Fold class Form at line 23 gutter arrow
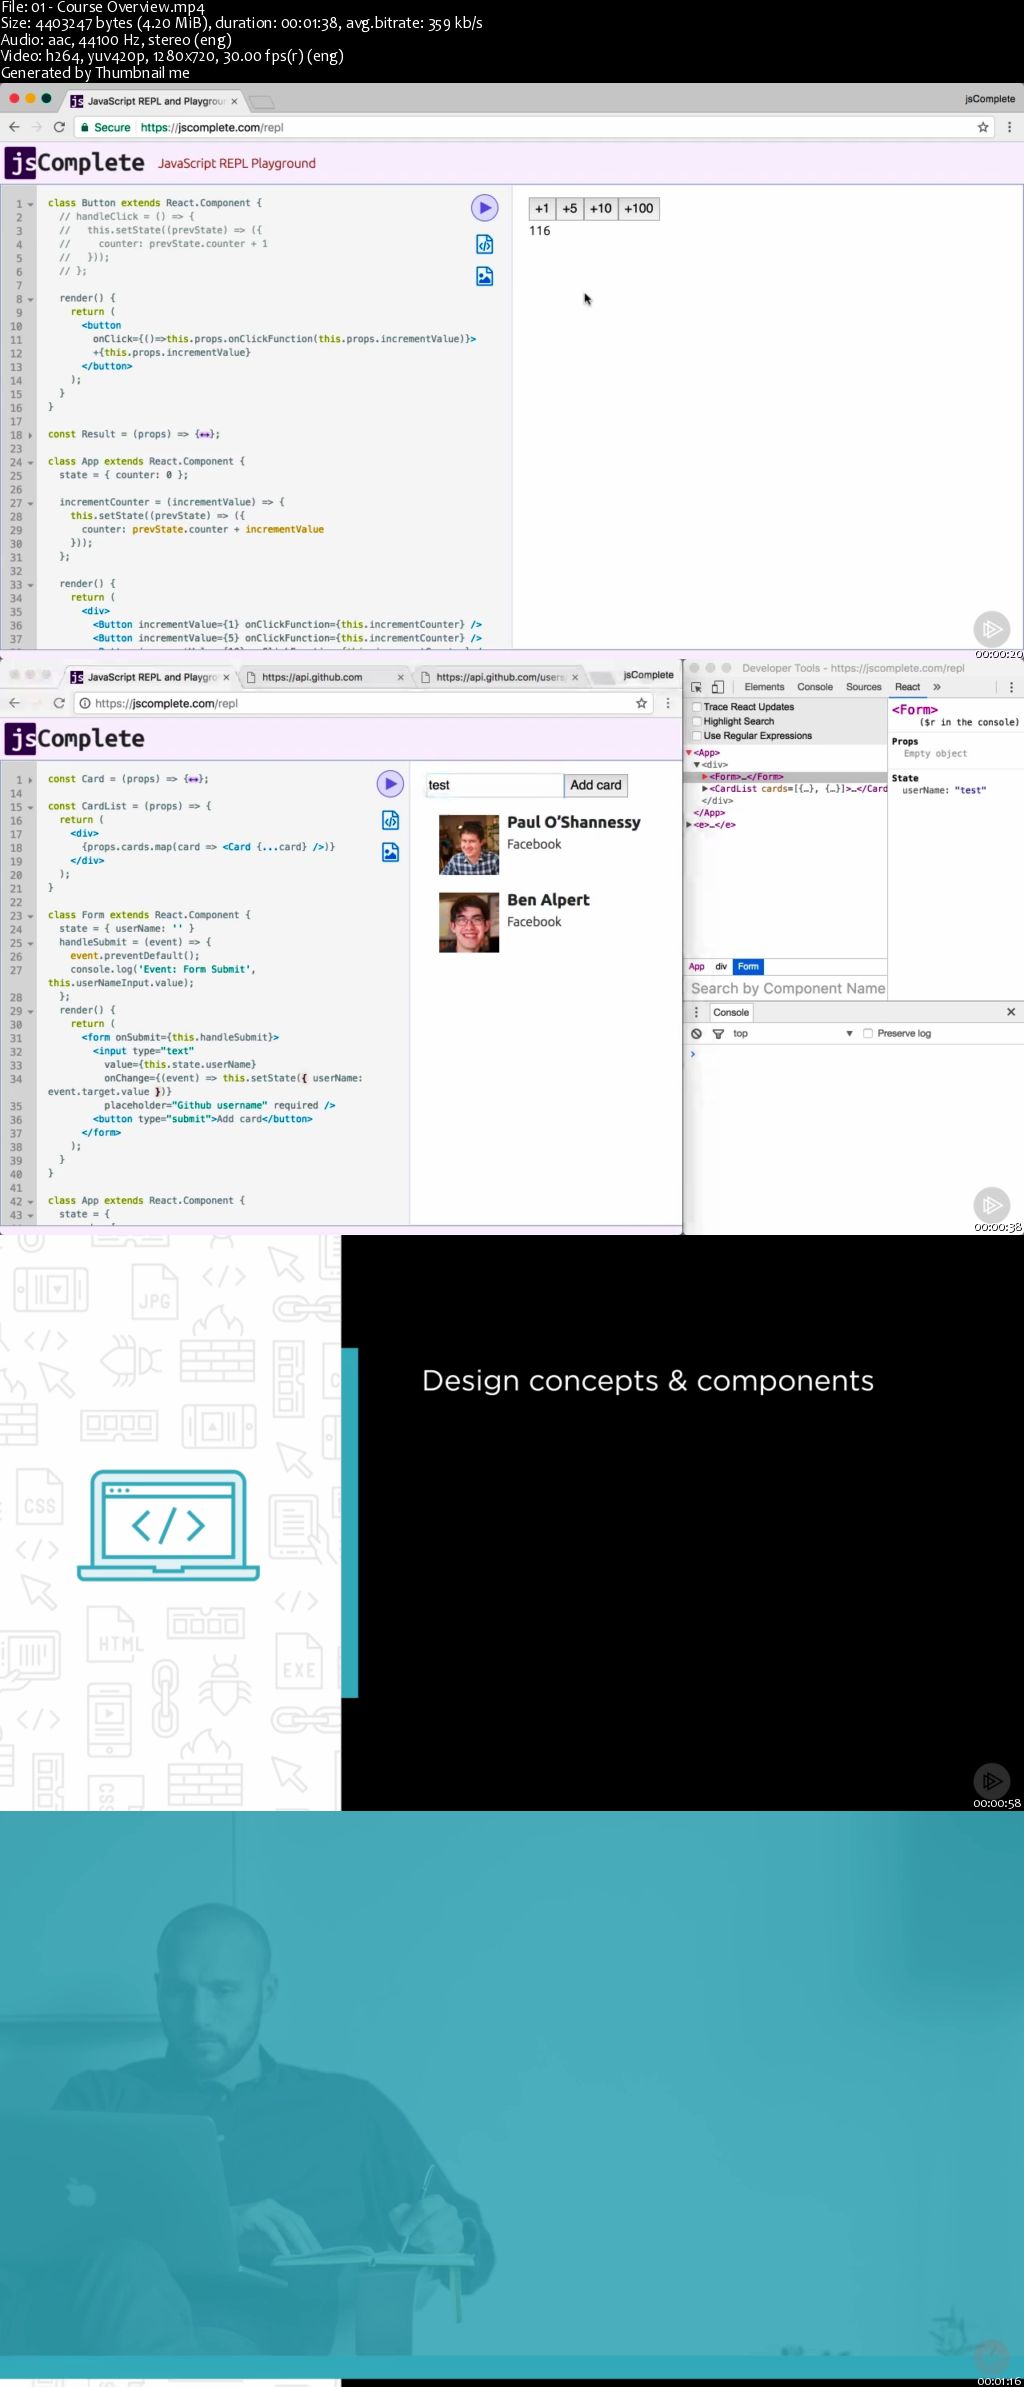 pyautogui.click(x=30, y=916)
